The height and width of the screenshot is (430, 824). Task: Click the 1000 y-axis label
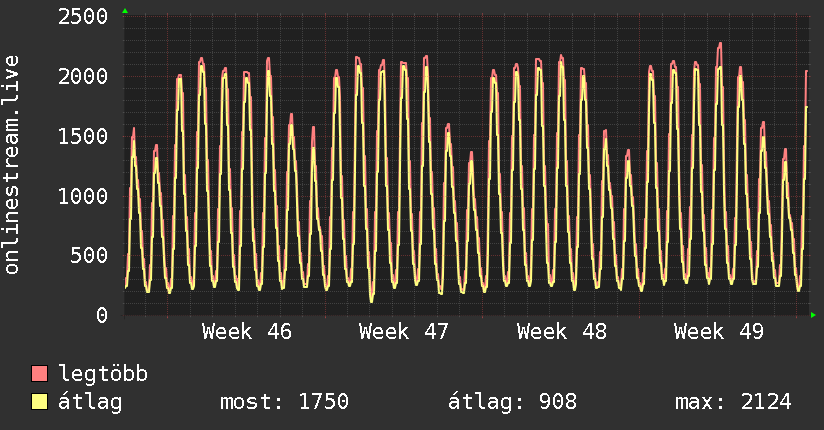(83, 196)
